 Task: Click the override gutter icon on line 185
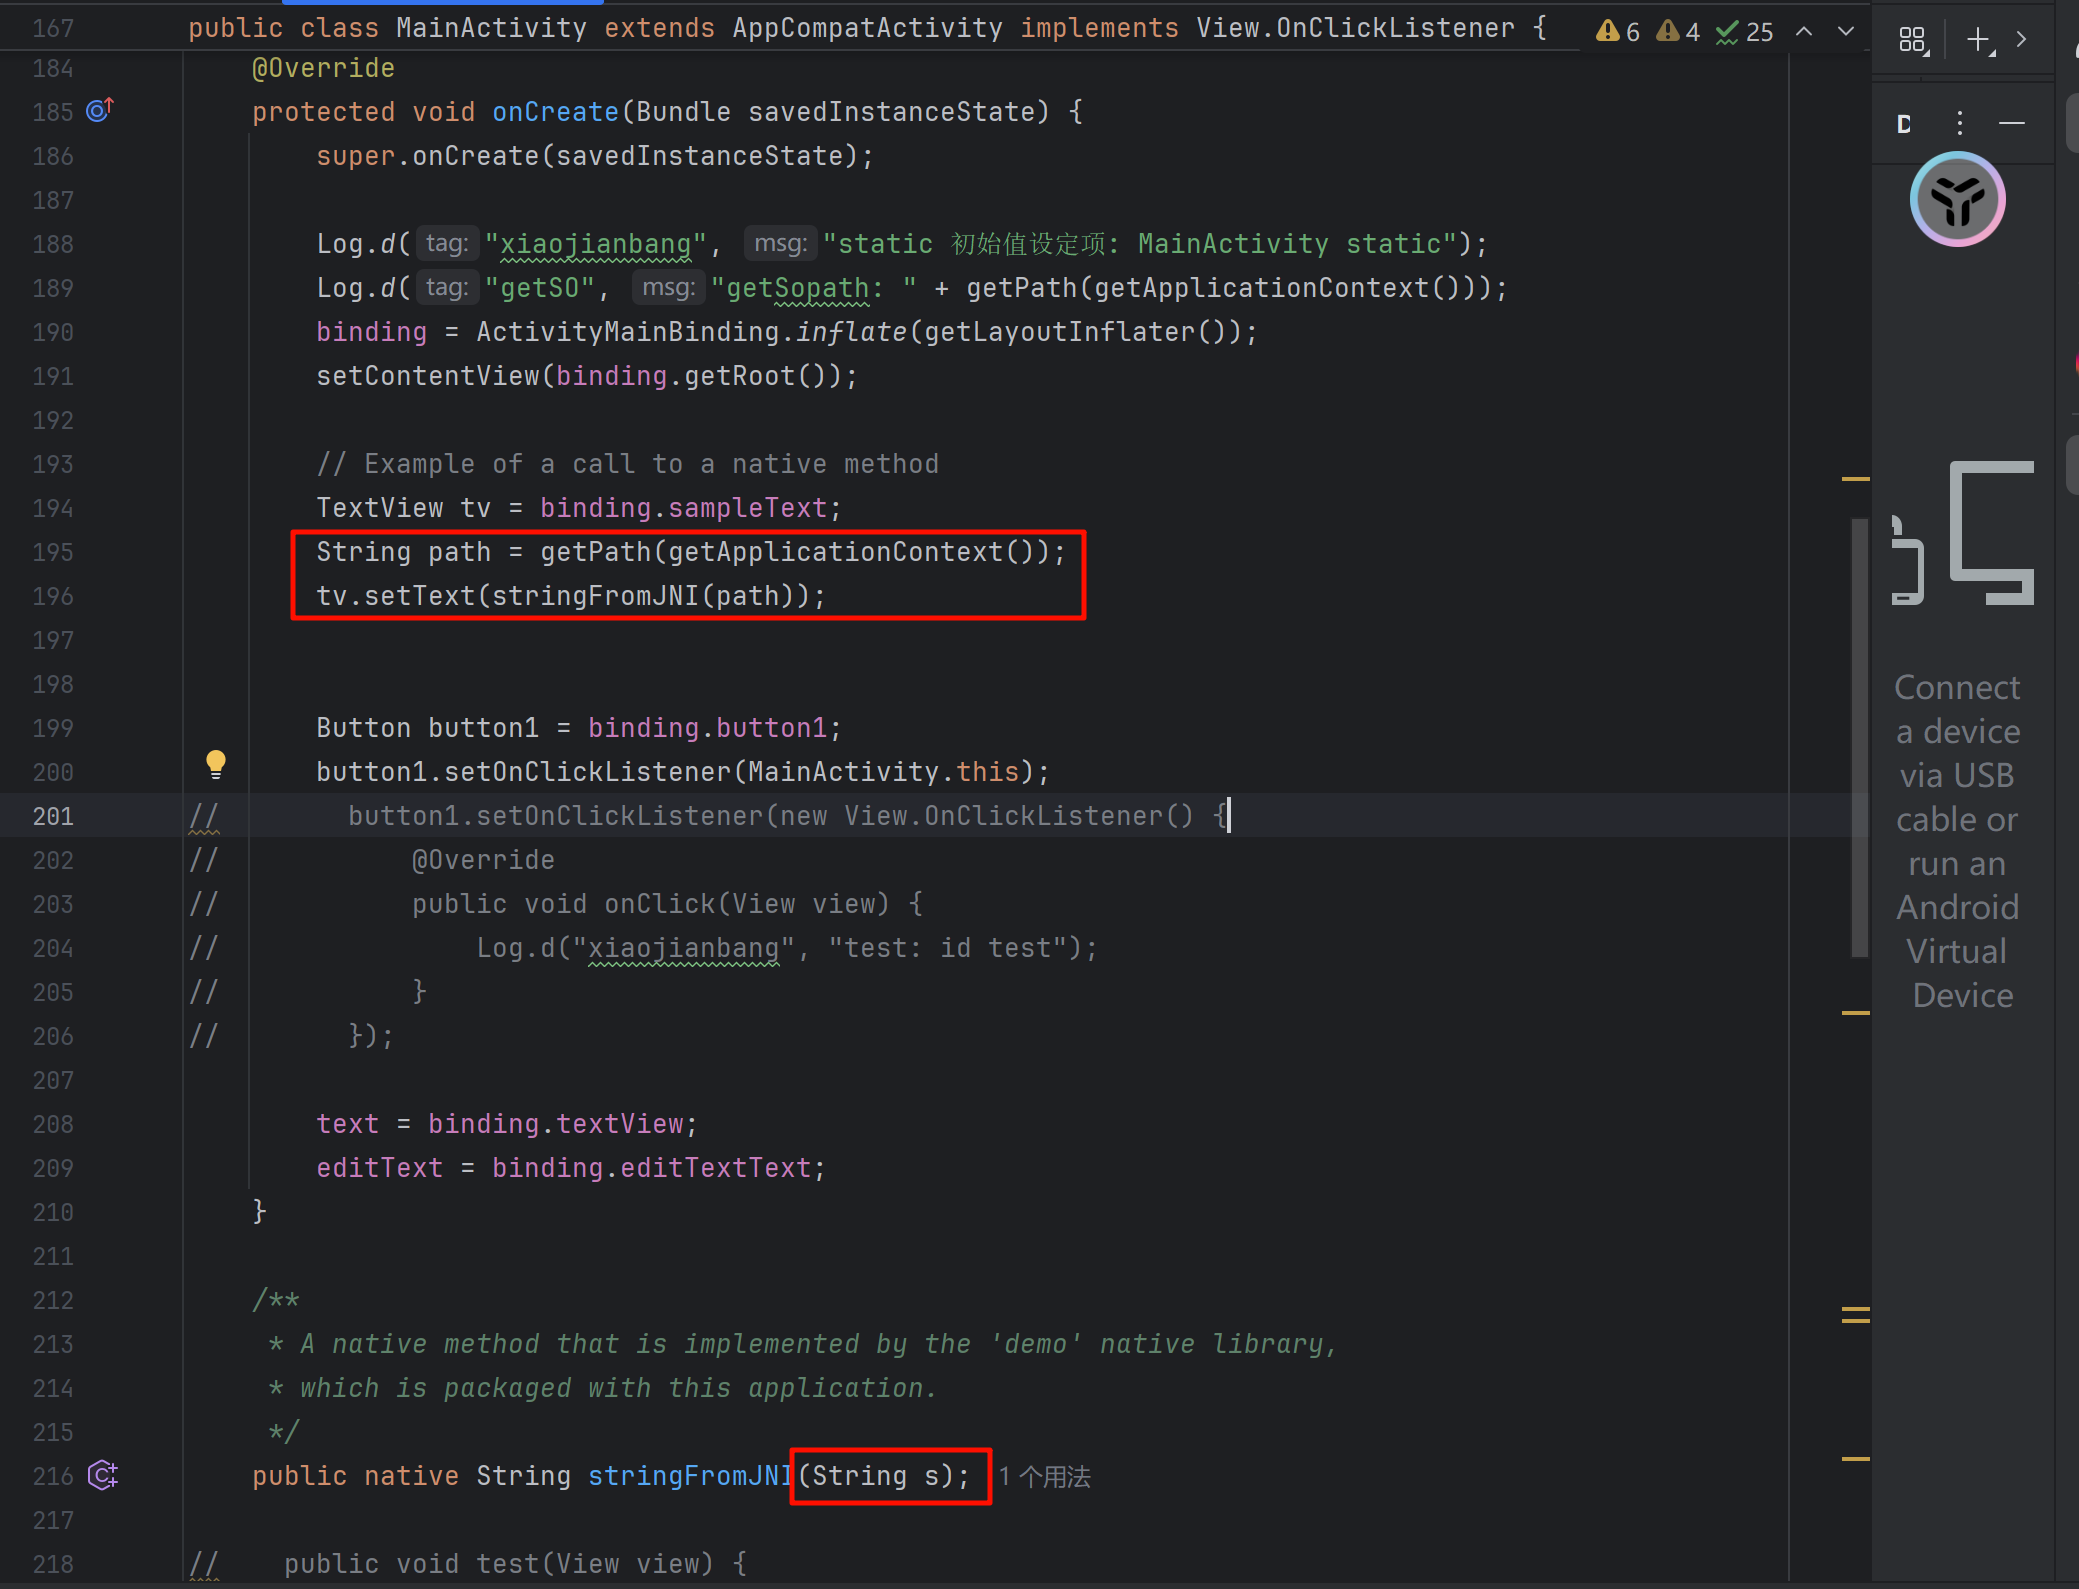click(x=99, y=110)
